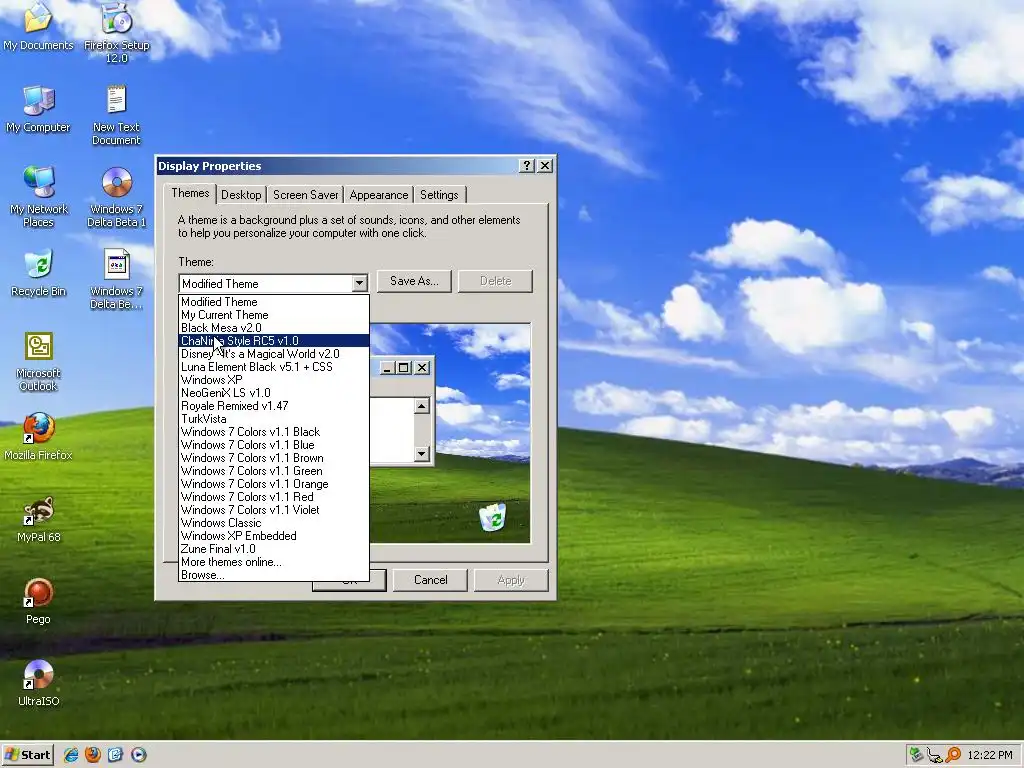Image resolution: width=1024 pixels, height=768 pixels.
Task: Choose the Windows XP Embedded theme
Action: coord(274,536)
